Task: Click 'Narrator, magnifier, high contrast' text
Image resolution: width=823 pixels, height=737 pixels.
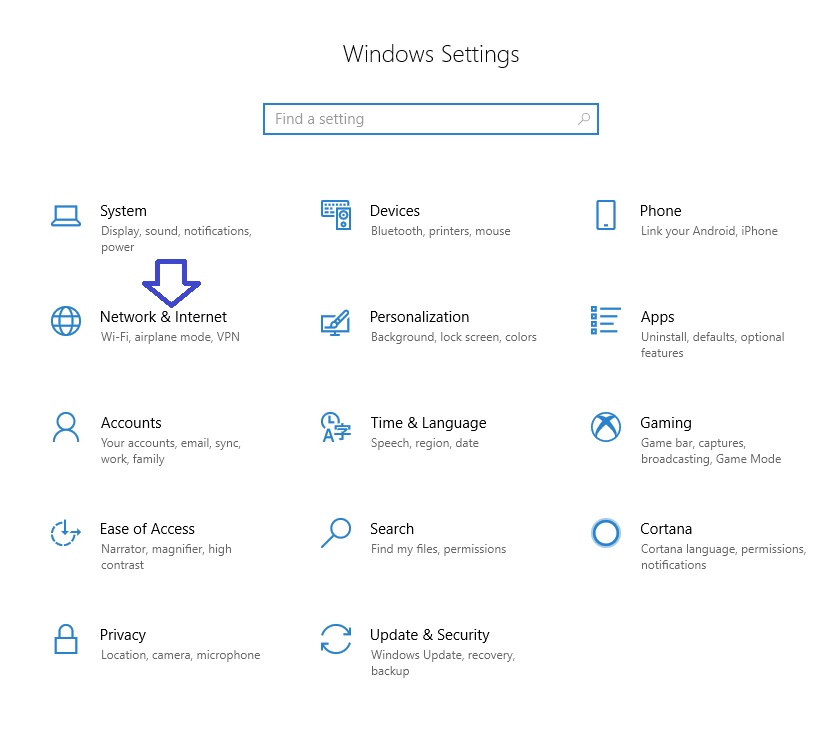Action: 166,557
